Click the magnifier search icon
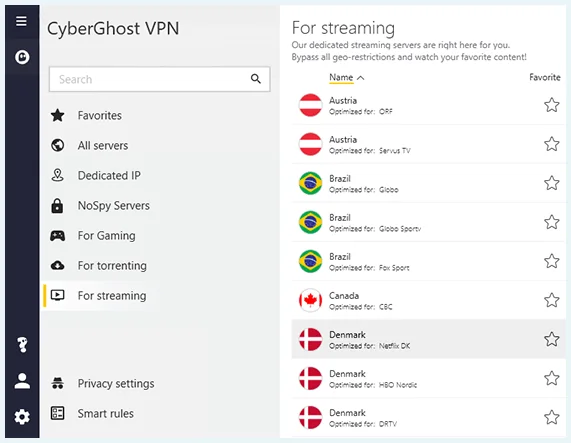Viewport: 571px width, 443px height. 256,79
